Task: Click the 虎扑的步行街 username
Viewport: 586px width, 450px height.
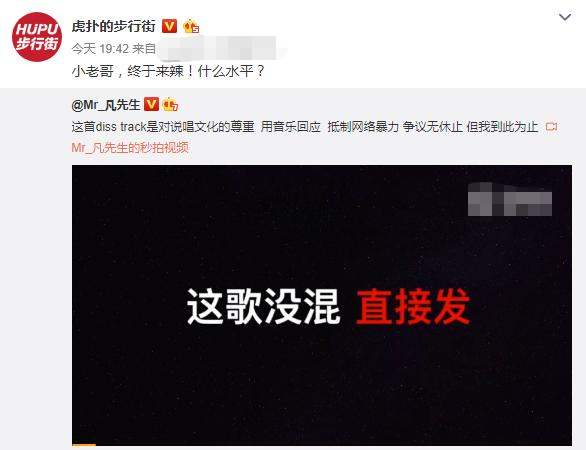Action: tap(114, 26)
